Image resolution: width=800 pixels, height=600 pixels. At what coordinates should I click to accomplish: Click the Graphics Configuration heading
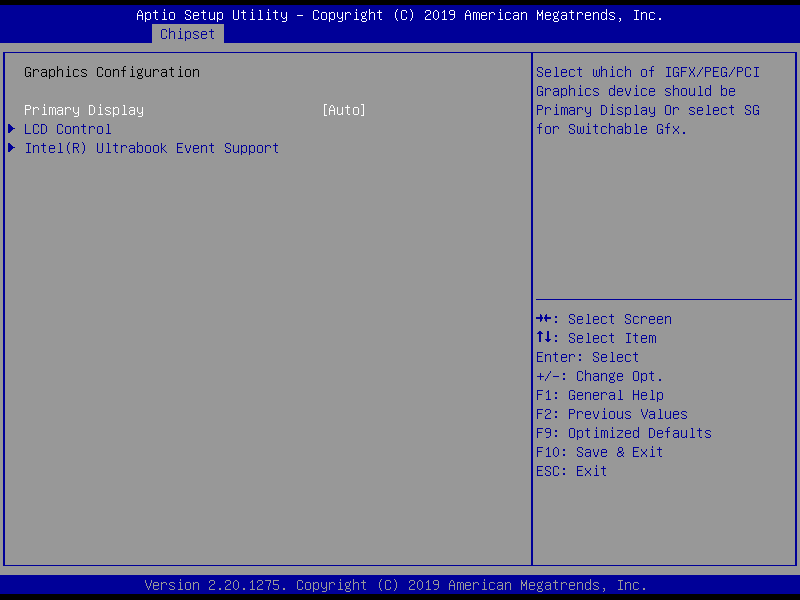coord(111,72)
